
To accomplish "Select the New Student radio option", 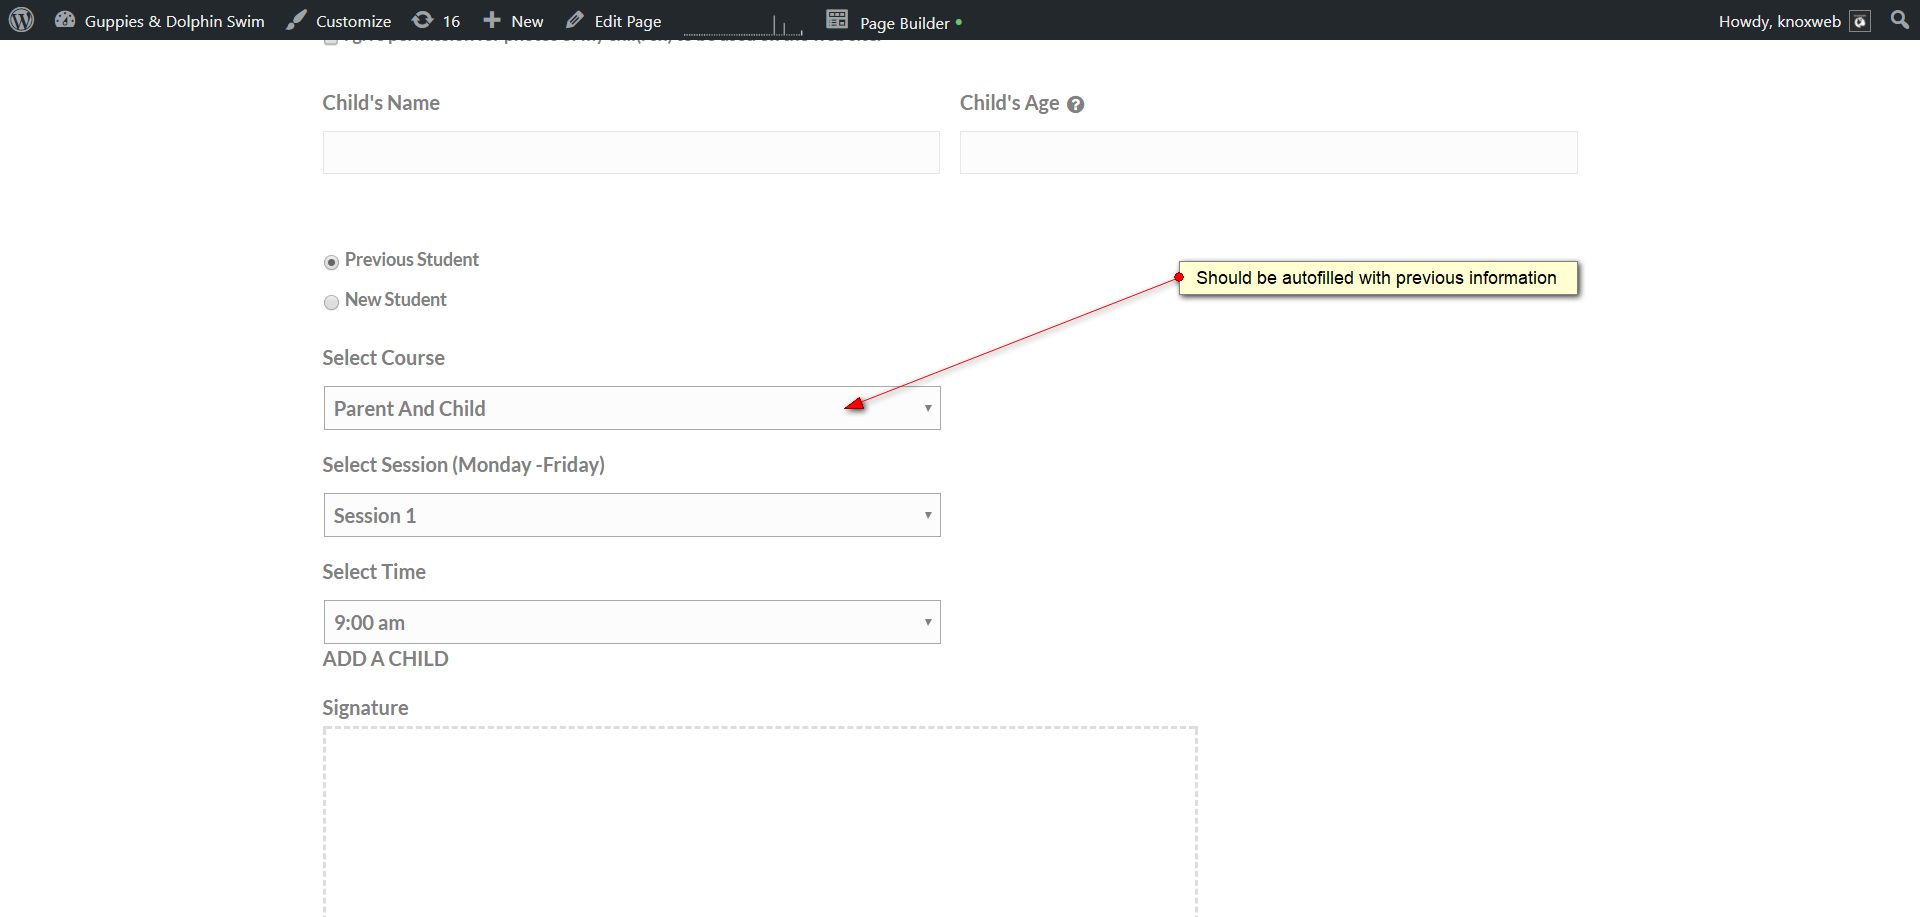I will (x=331, y=302).
